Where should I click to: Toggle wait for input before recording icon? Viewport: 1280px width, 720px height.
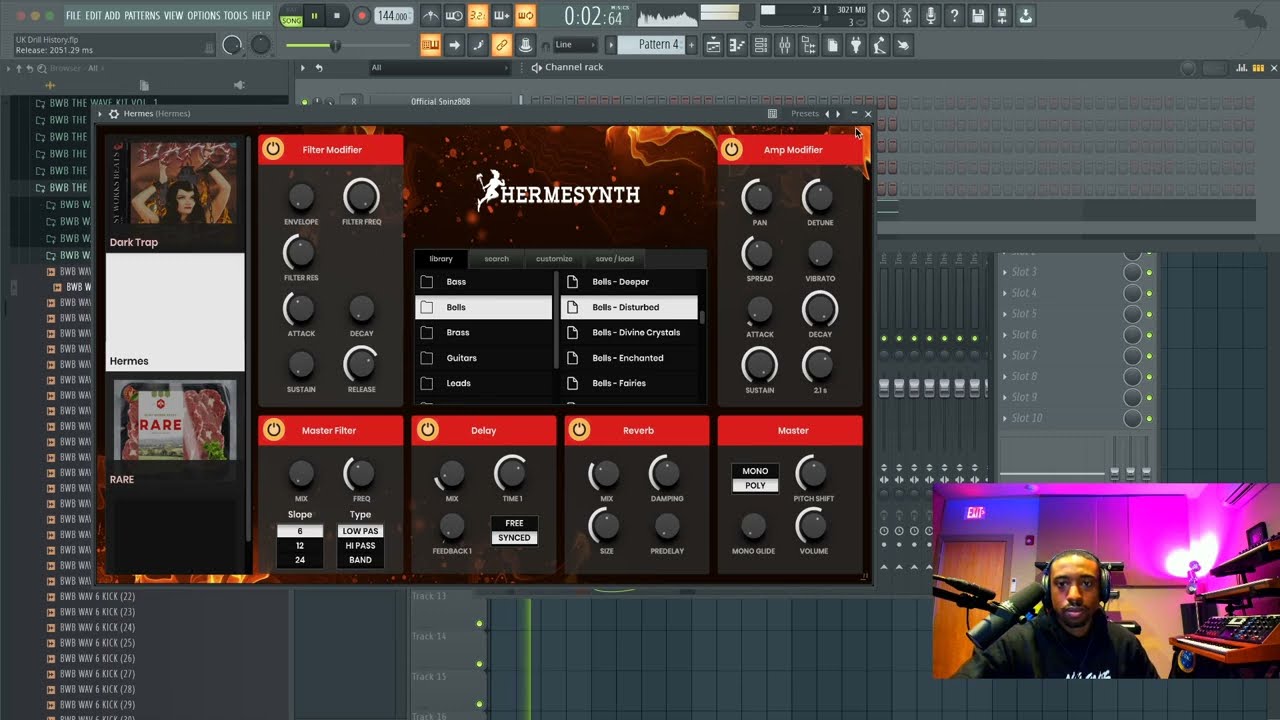click(x=453, y=16)
